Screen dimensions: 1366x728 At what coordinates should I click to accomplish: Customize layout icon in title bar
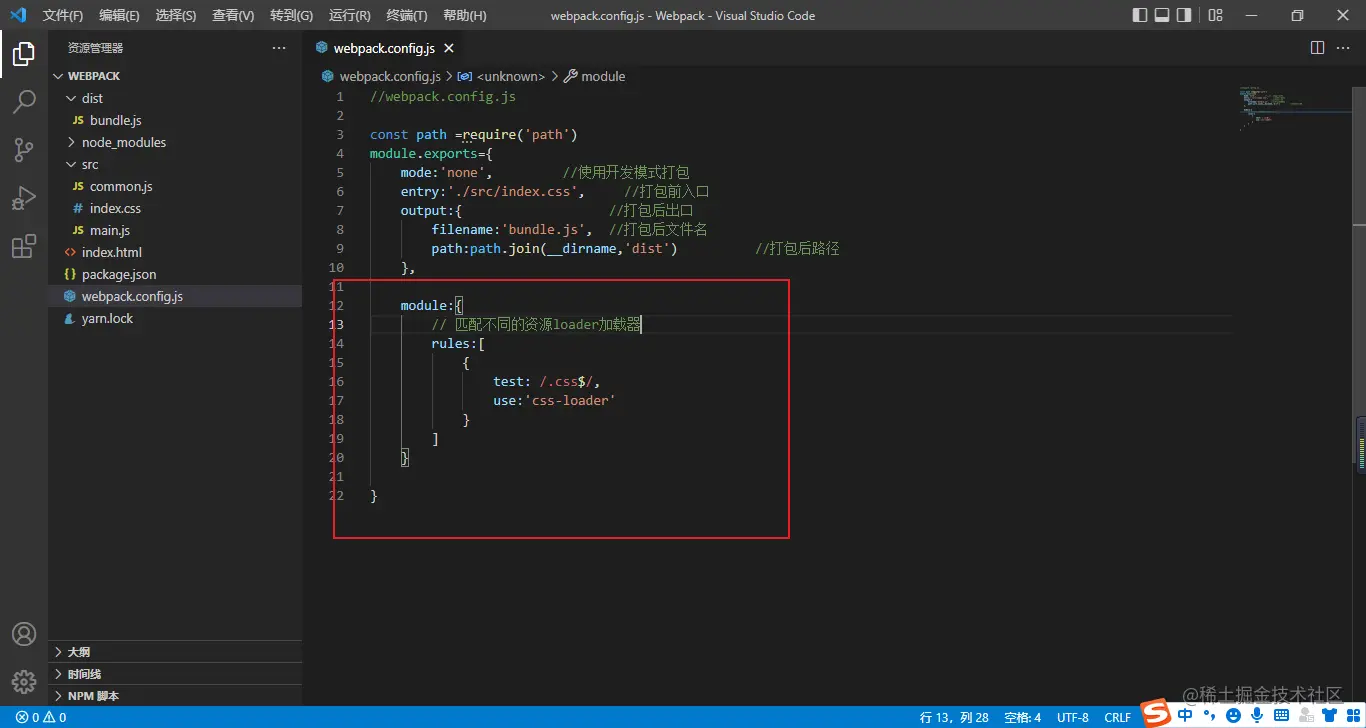1215,15
